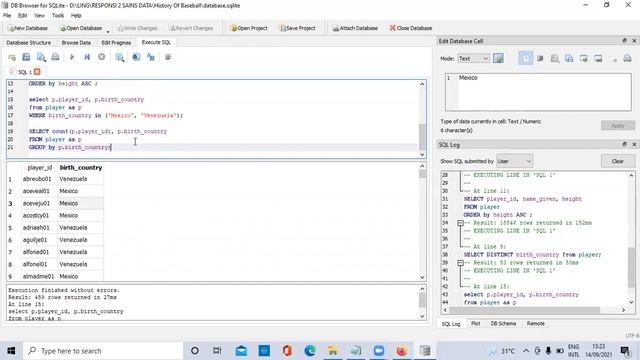Toggle the highlighted word wrap icon in Edit Cell

click(525, 58)
